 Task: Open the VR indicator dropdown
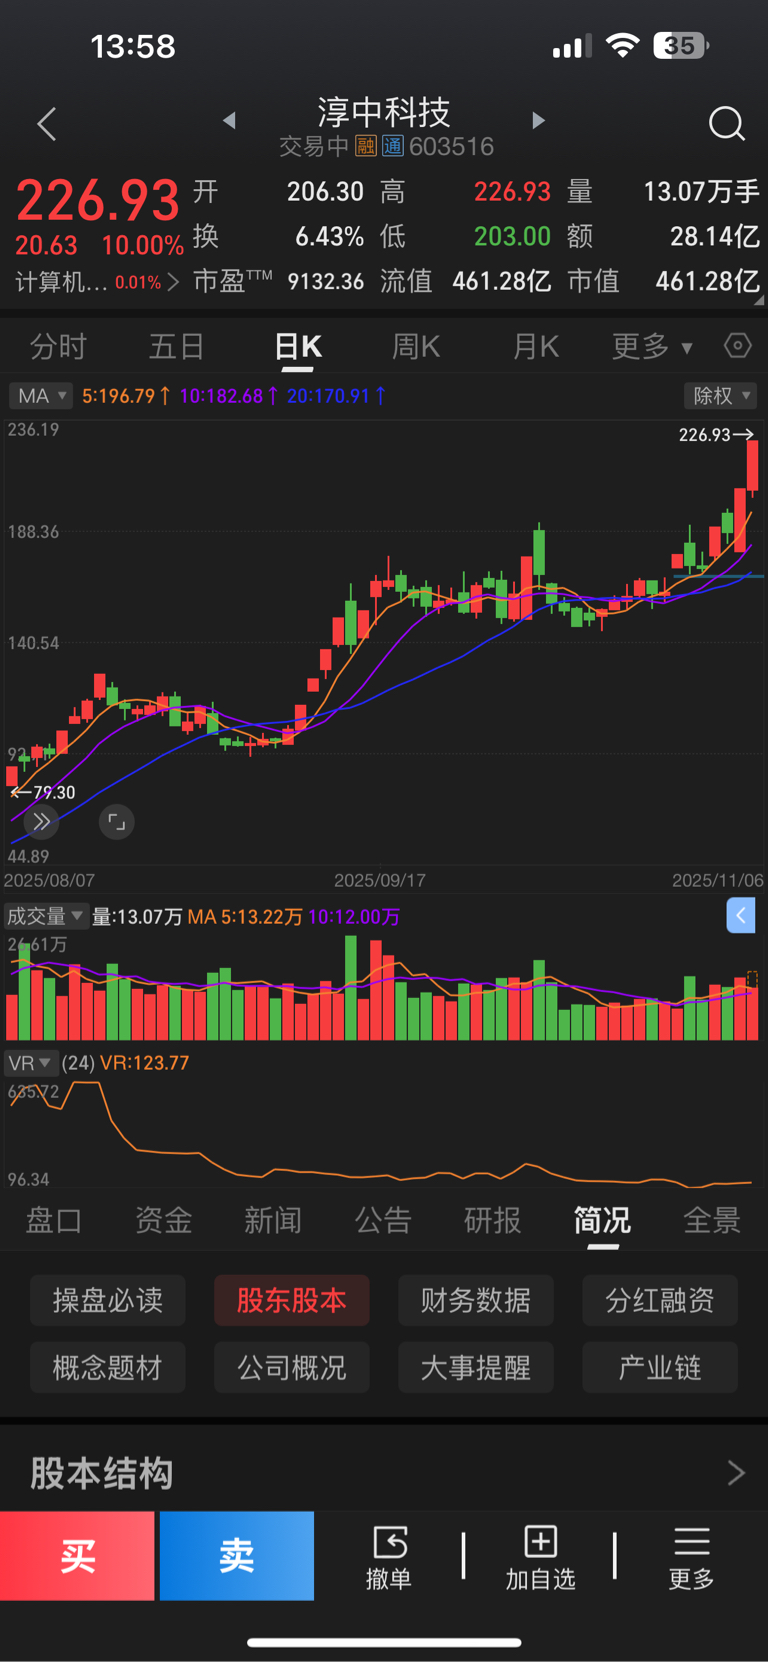click(30, 1063)
